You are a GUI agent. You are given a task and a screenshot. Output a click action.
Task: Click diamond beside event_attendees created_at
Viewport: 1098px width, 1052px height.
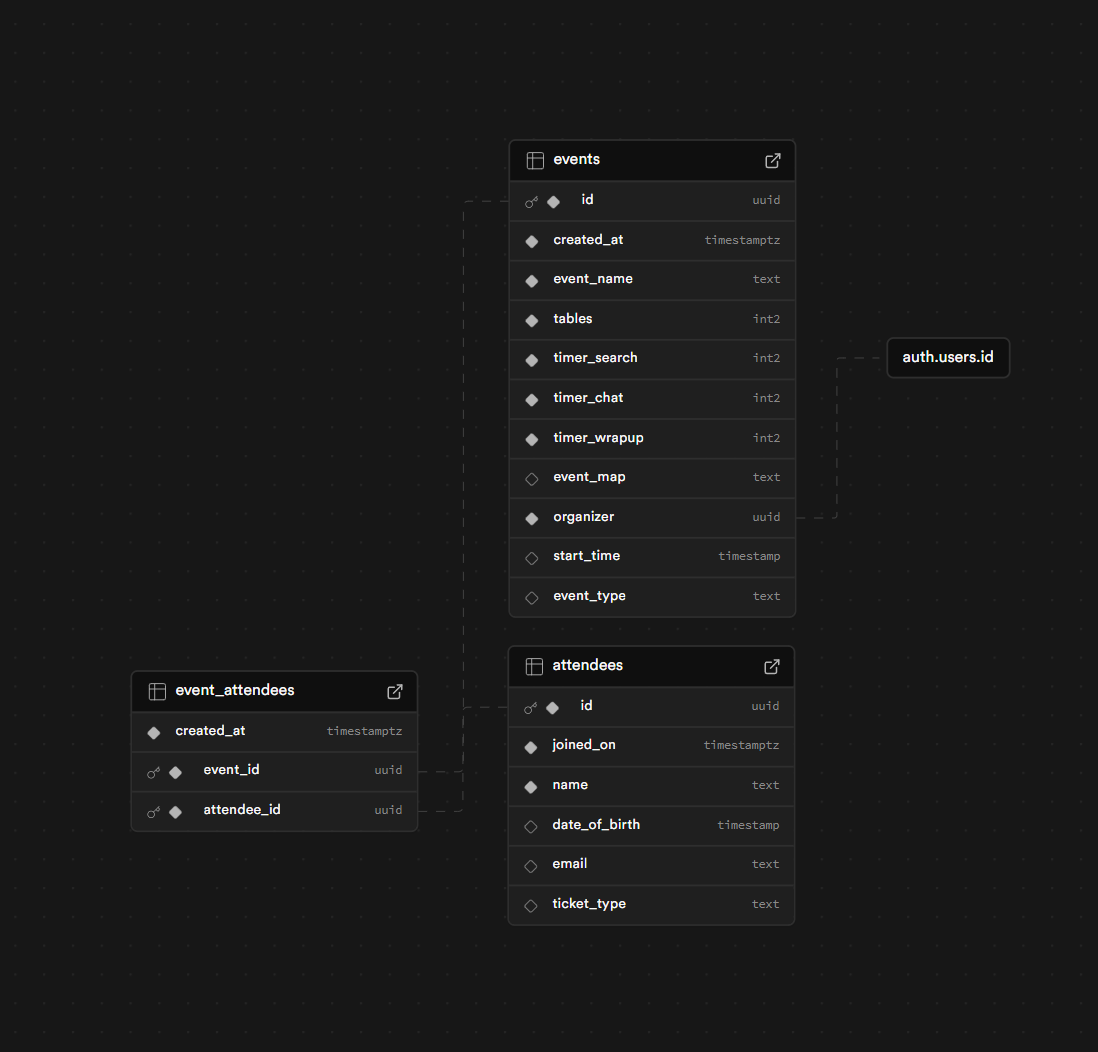point(154,733)
